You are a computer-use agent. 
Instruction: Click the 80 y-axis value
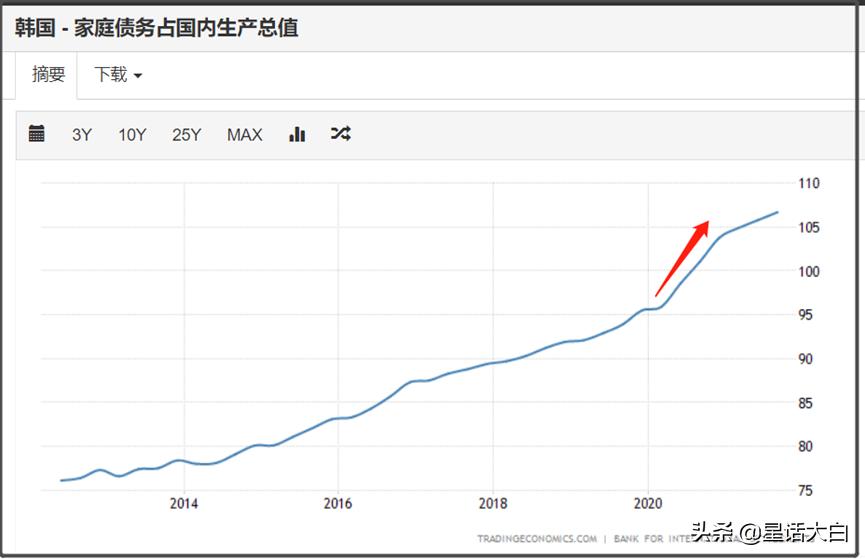click(805, 446)
